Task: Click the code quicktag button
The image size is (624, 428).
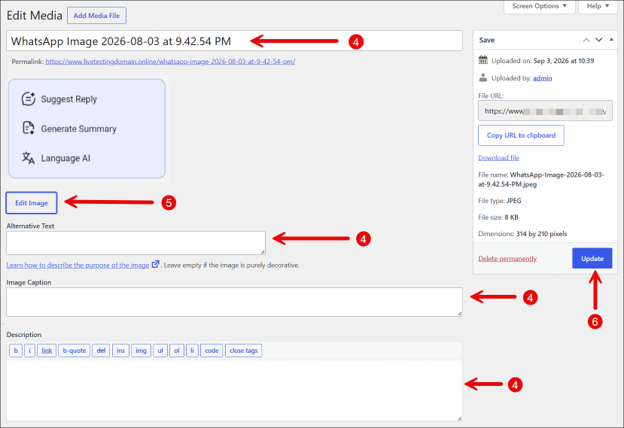Action: click(212, 351)
